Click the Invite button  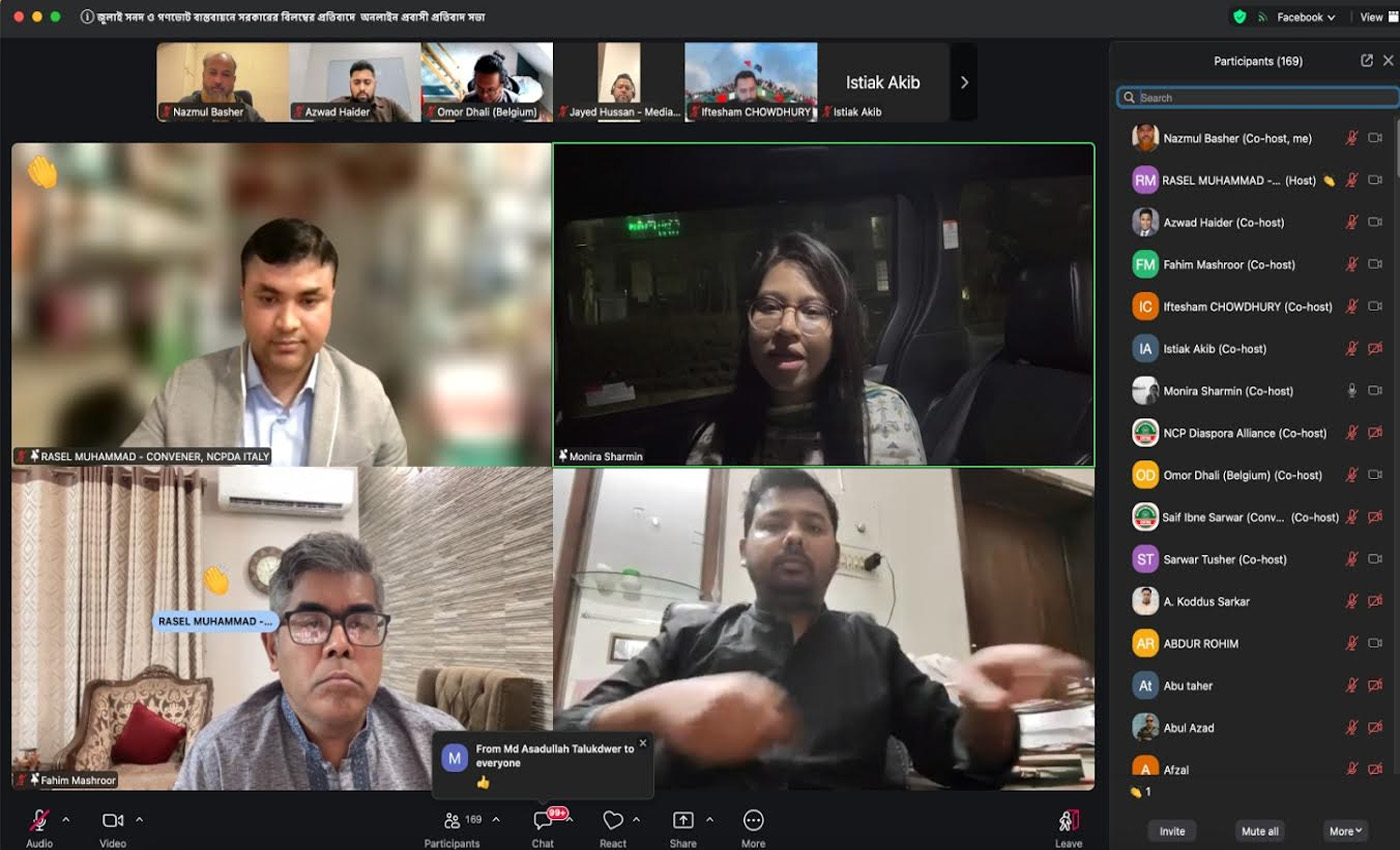[1172, 831]
